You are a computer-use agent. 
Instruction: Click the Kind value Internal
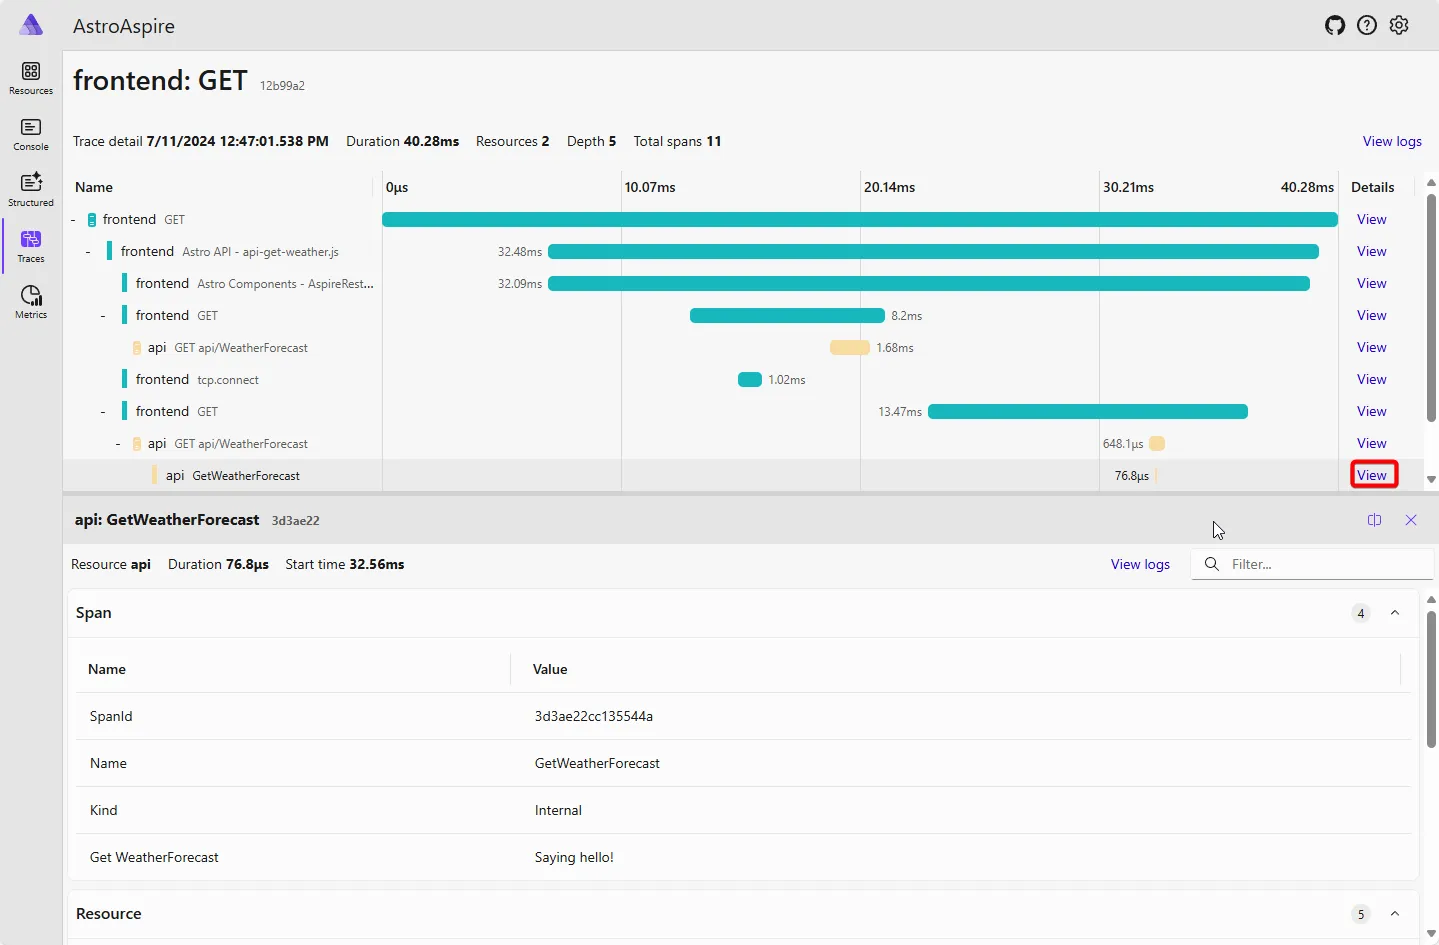tap(558, 810)
